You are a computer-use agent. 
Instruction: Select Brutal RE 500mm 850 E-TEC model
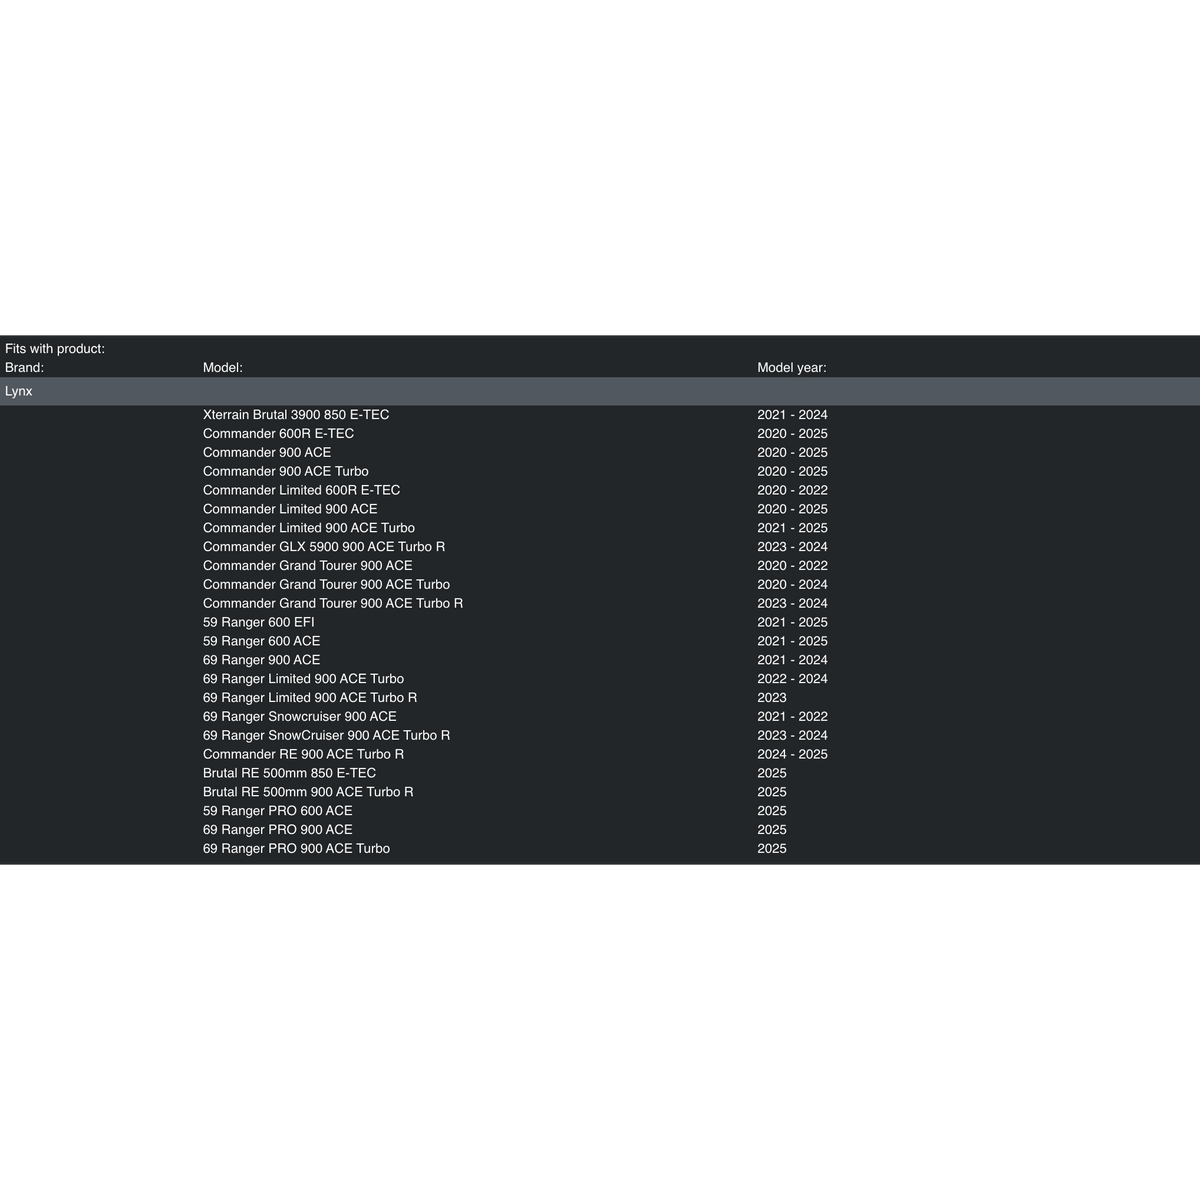[x=290, y=773]
